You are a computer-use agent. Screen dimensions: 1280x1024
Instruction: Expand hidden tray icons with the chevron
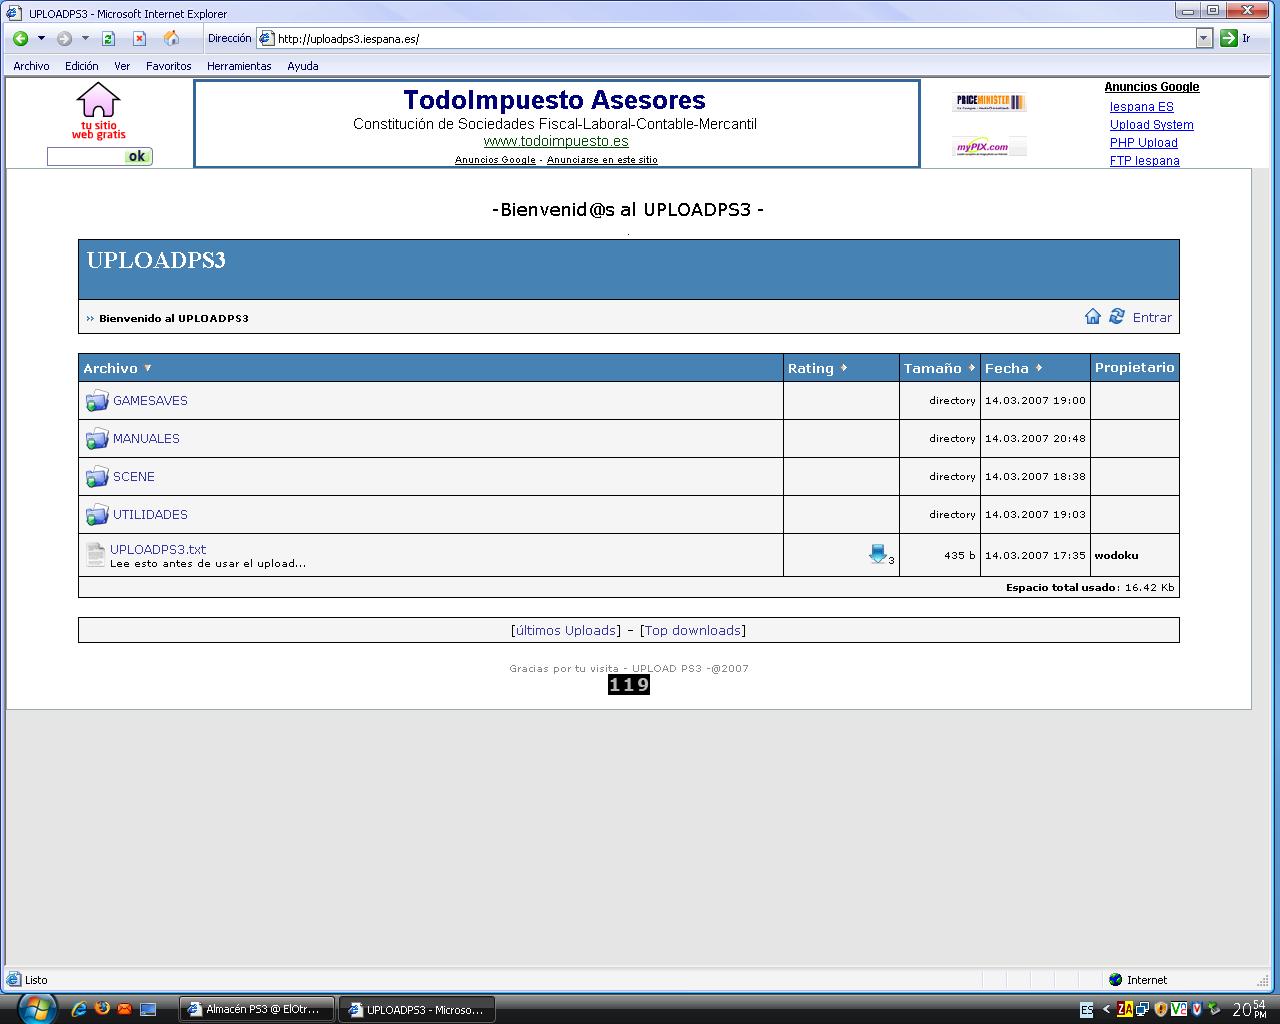pyautogui.click(x=1107, y=1010)
